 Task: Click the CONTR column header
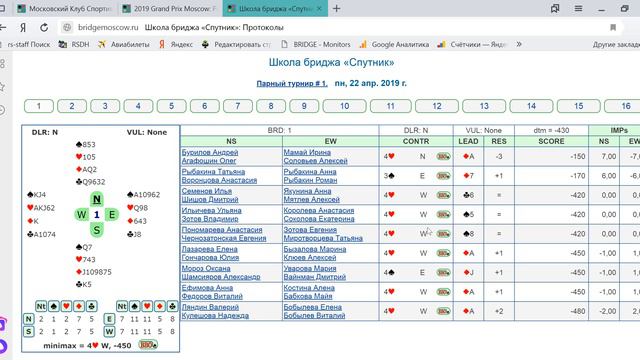point(416,141)
